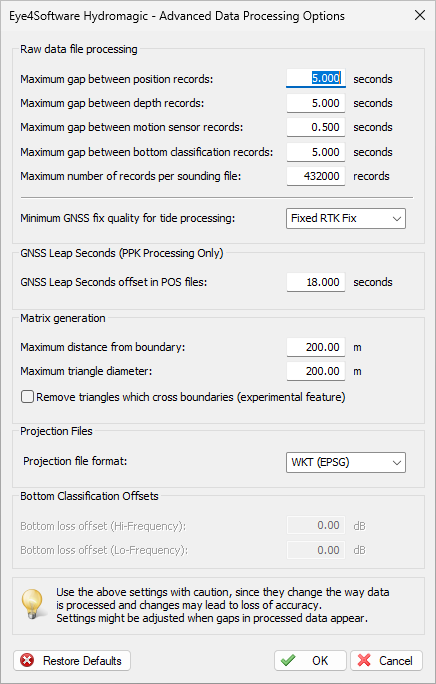
Task: Click the green checkmark icon on OK
Action: point(288,660)
